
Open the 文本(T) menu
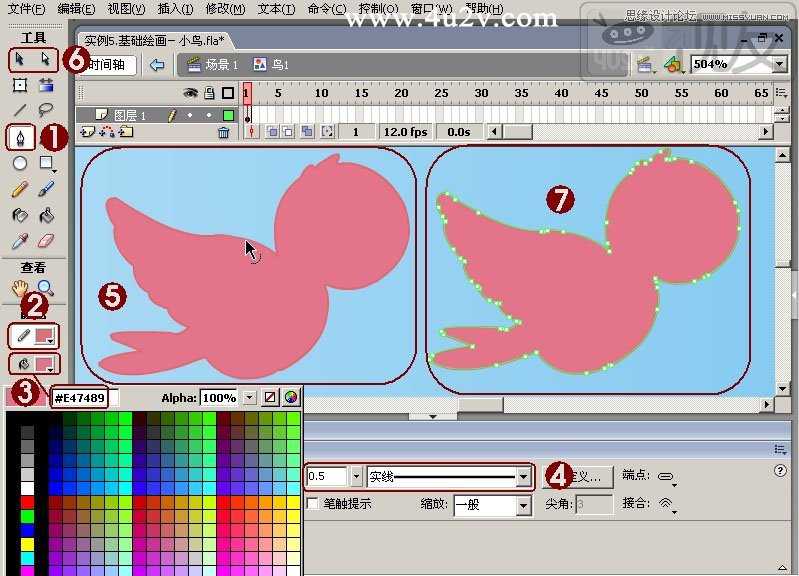276,9
